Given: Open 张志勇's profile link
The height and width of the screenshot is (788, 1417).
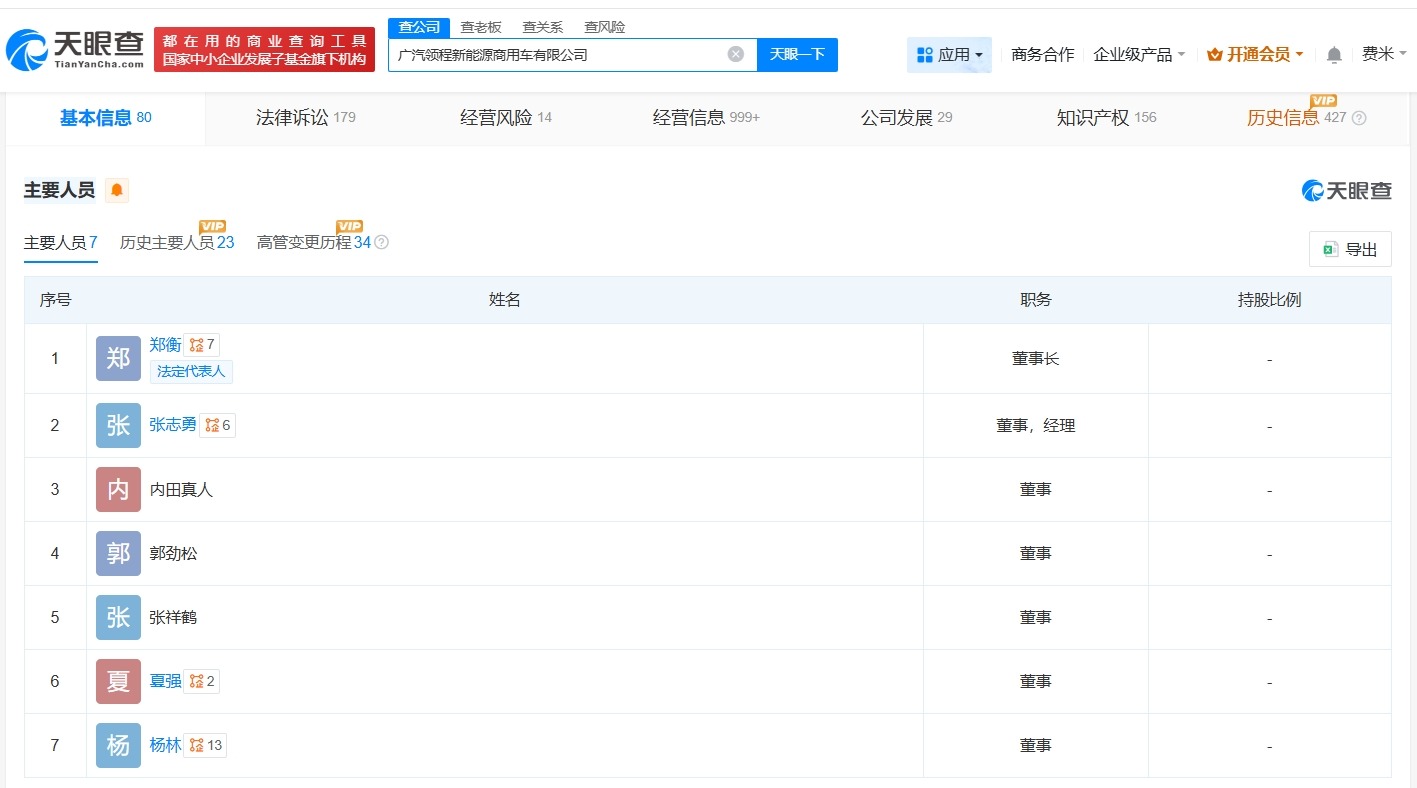Looking at the screenshot, I should tap(172, 424).
